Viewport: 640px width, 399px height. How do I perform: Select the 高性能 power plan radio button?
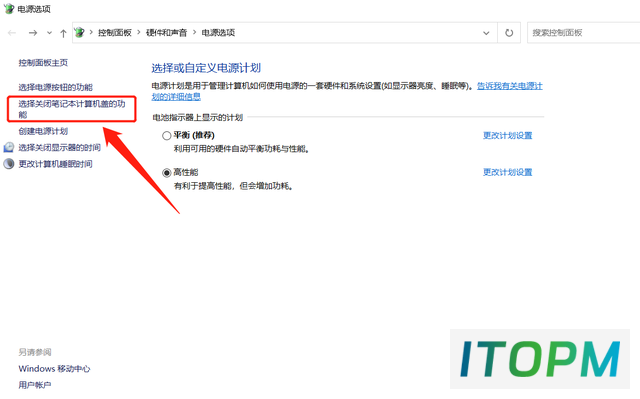click(166, 173)
